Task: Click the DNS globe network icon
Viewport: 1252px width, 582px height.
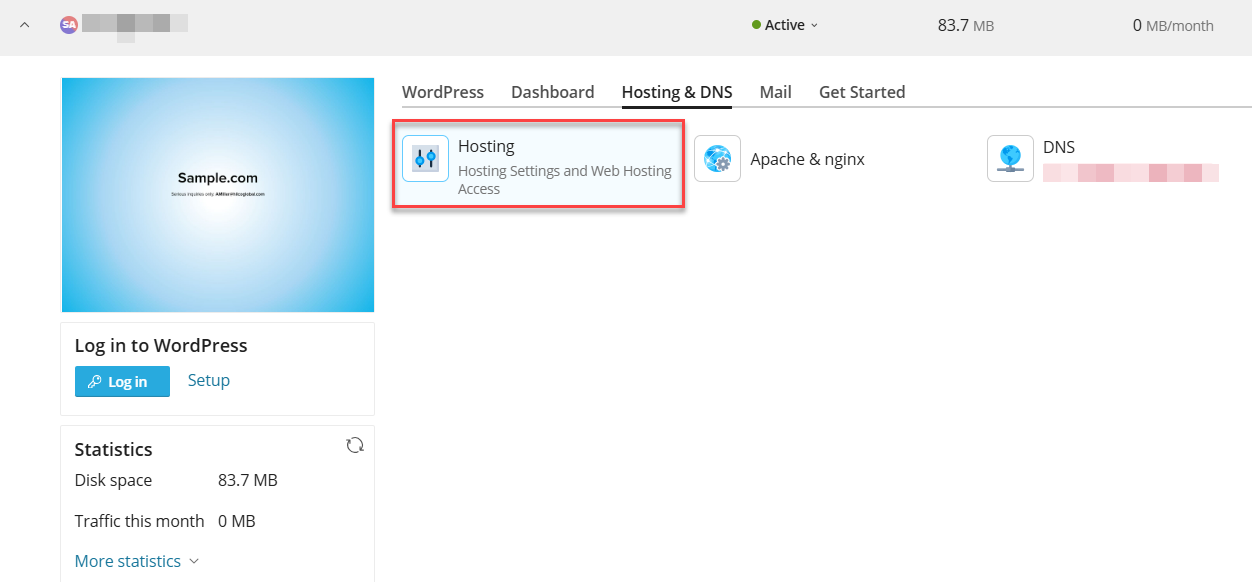Action: 1010,158
